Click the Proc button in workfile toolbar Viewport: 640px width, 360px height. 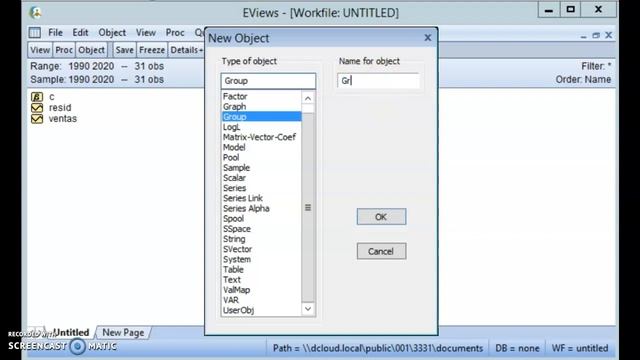pos(64,50)
